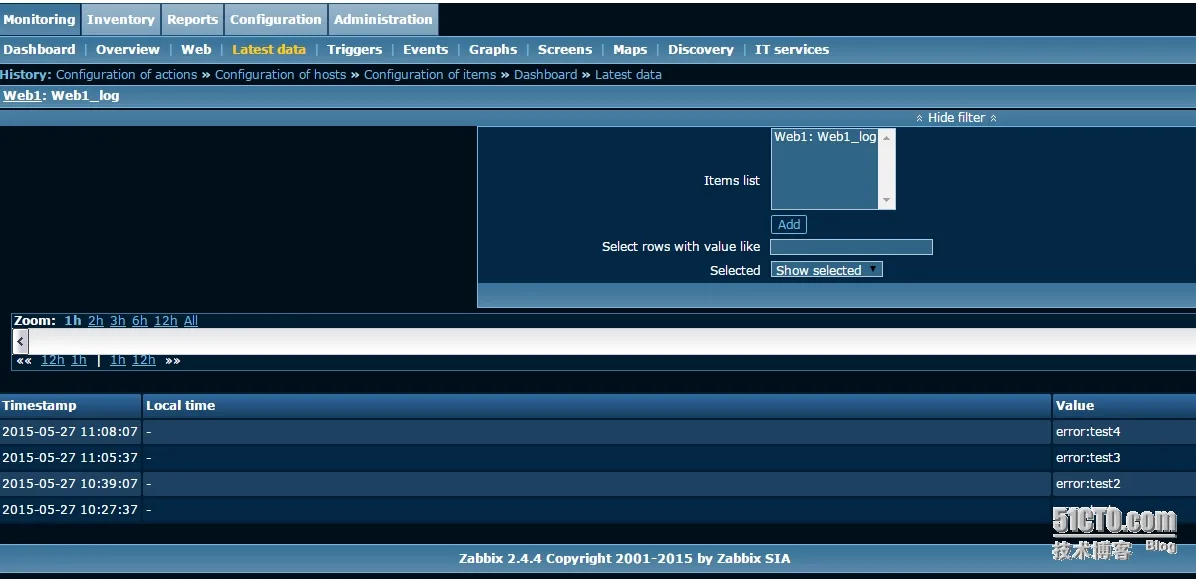Move timeline back 1h
Viewport: 1196px width, 579px height.
pyautogui.click(x=79, y=360)
